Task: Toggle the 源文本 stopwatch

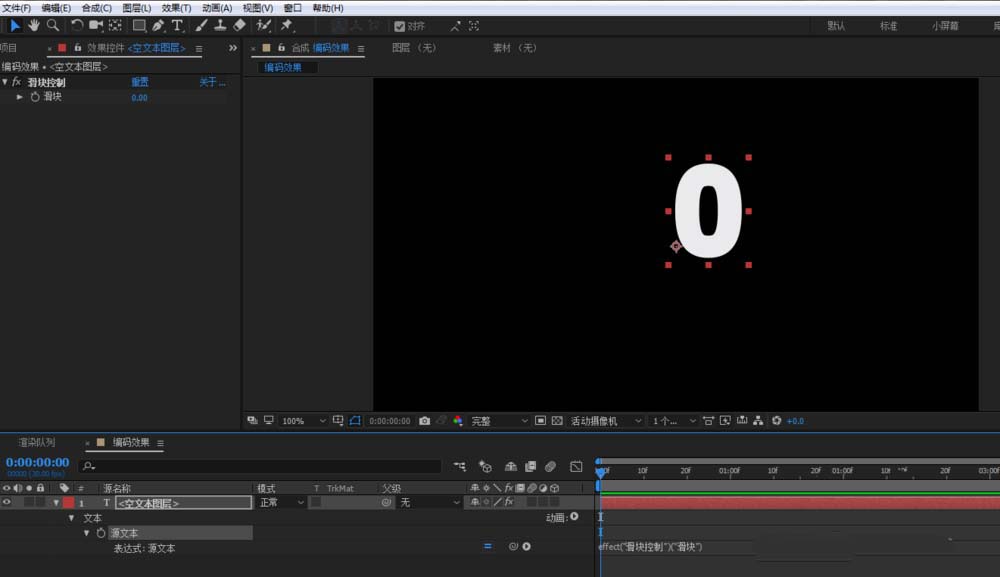Action: (101, 533)
